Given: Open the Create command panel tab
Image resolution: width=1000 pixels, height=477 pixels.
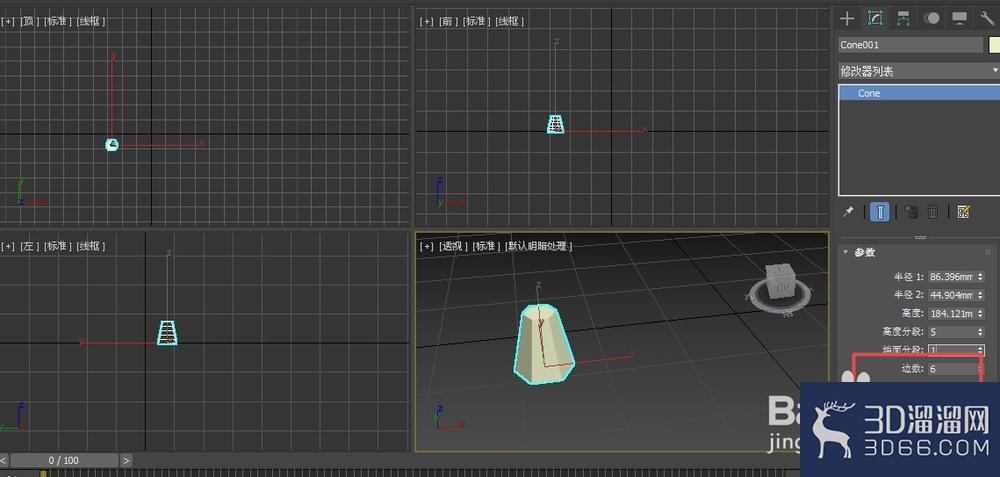Looking at the screenshot, I should pos(847,18).
